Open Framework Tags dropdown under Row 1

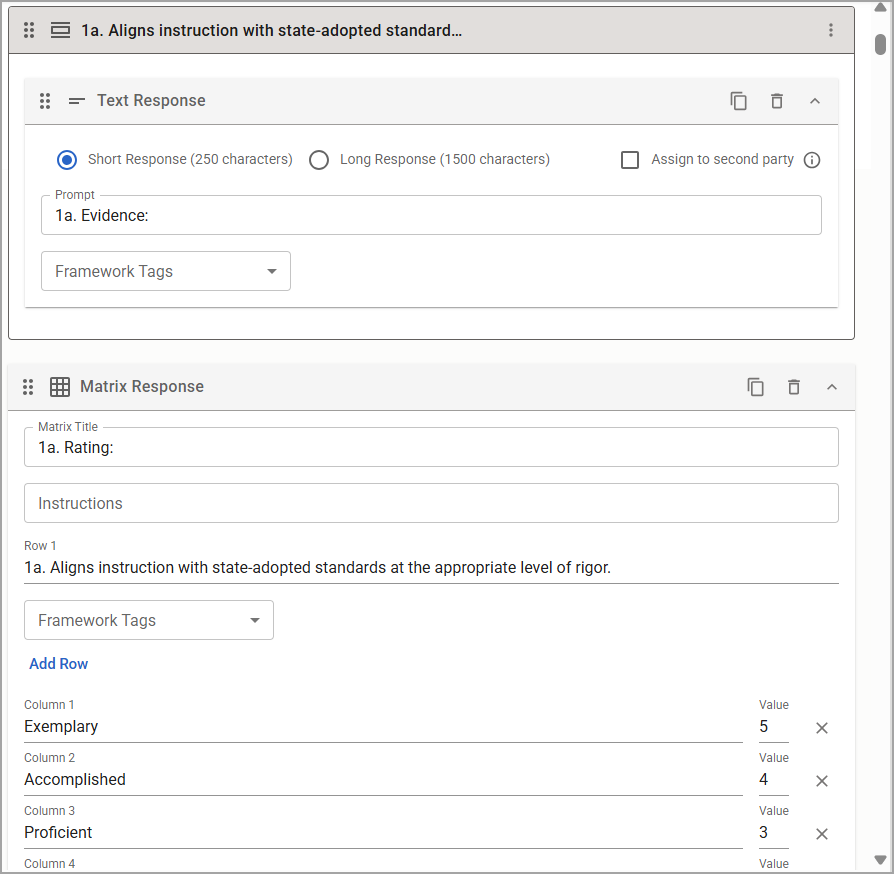coord(149,620)
